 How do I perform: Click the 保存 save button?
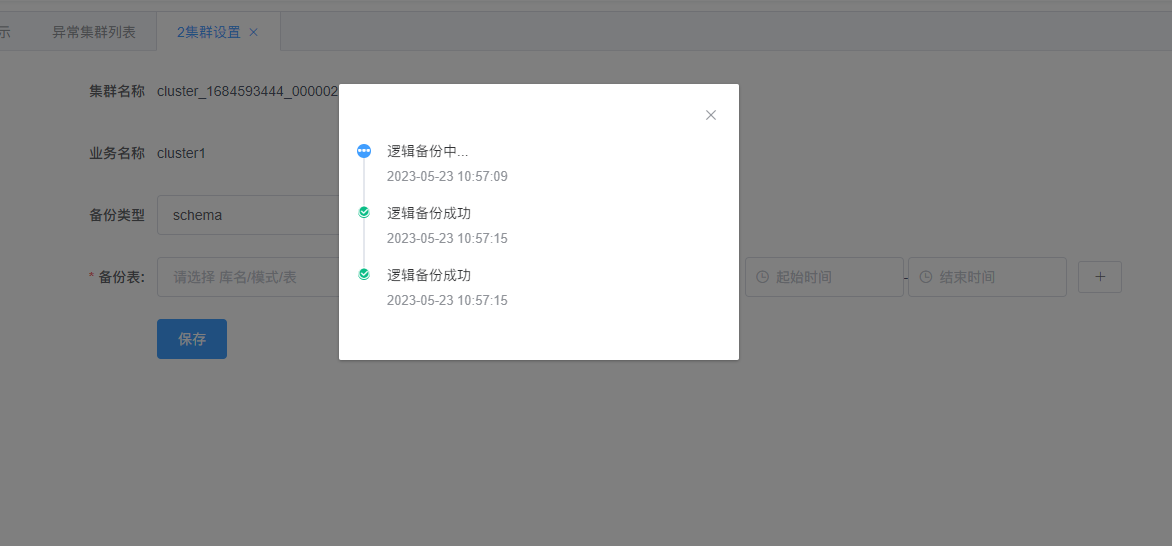click(192, 339)
